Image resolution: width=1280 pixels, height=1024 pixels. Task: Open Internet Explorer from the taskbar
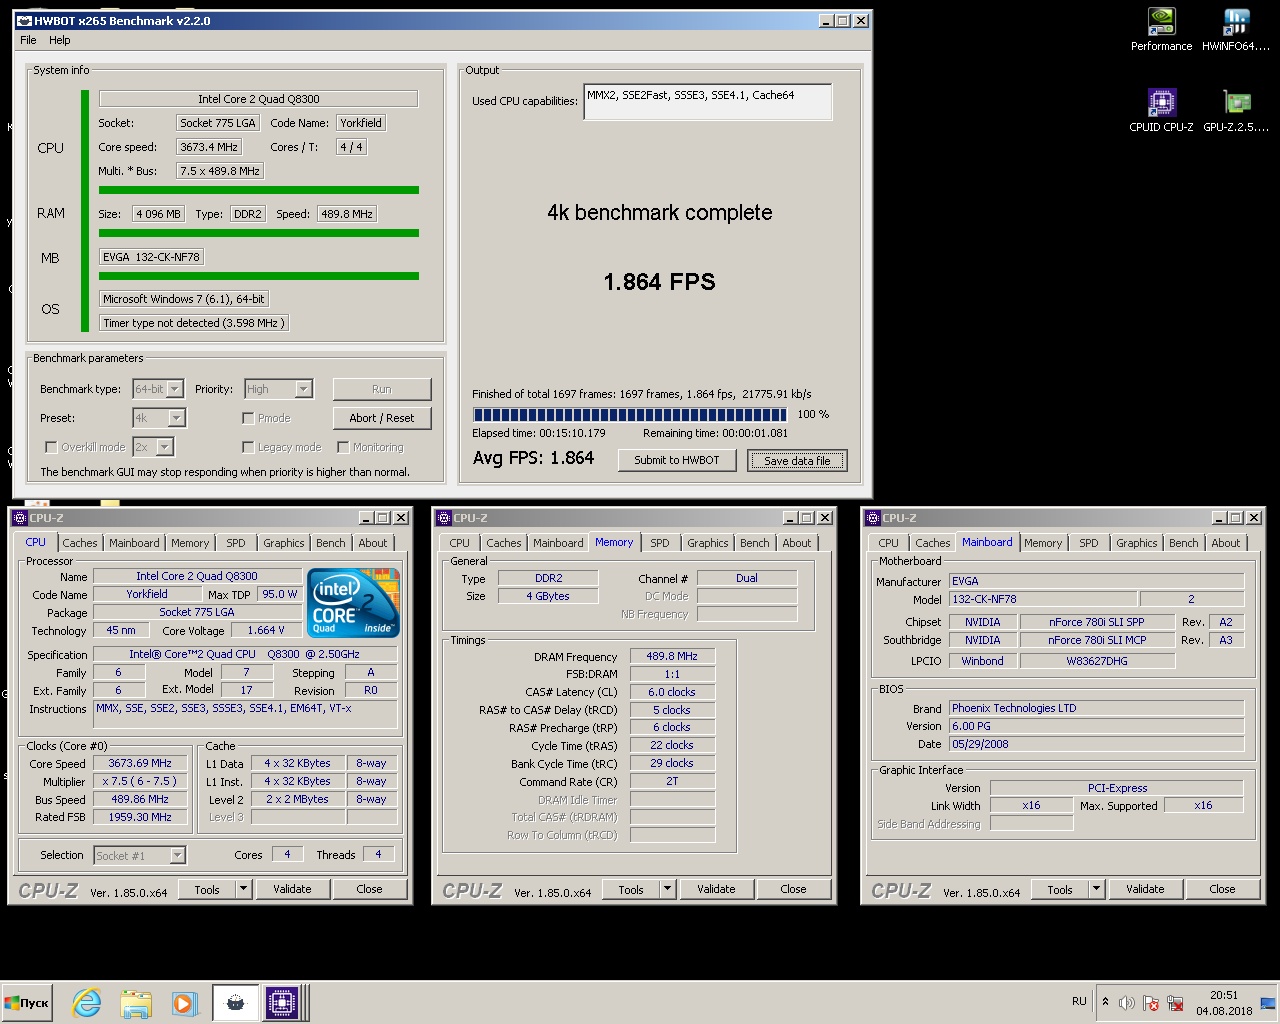pyautogui.click(x=87, y=1003)
